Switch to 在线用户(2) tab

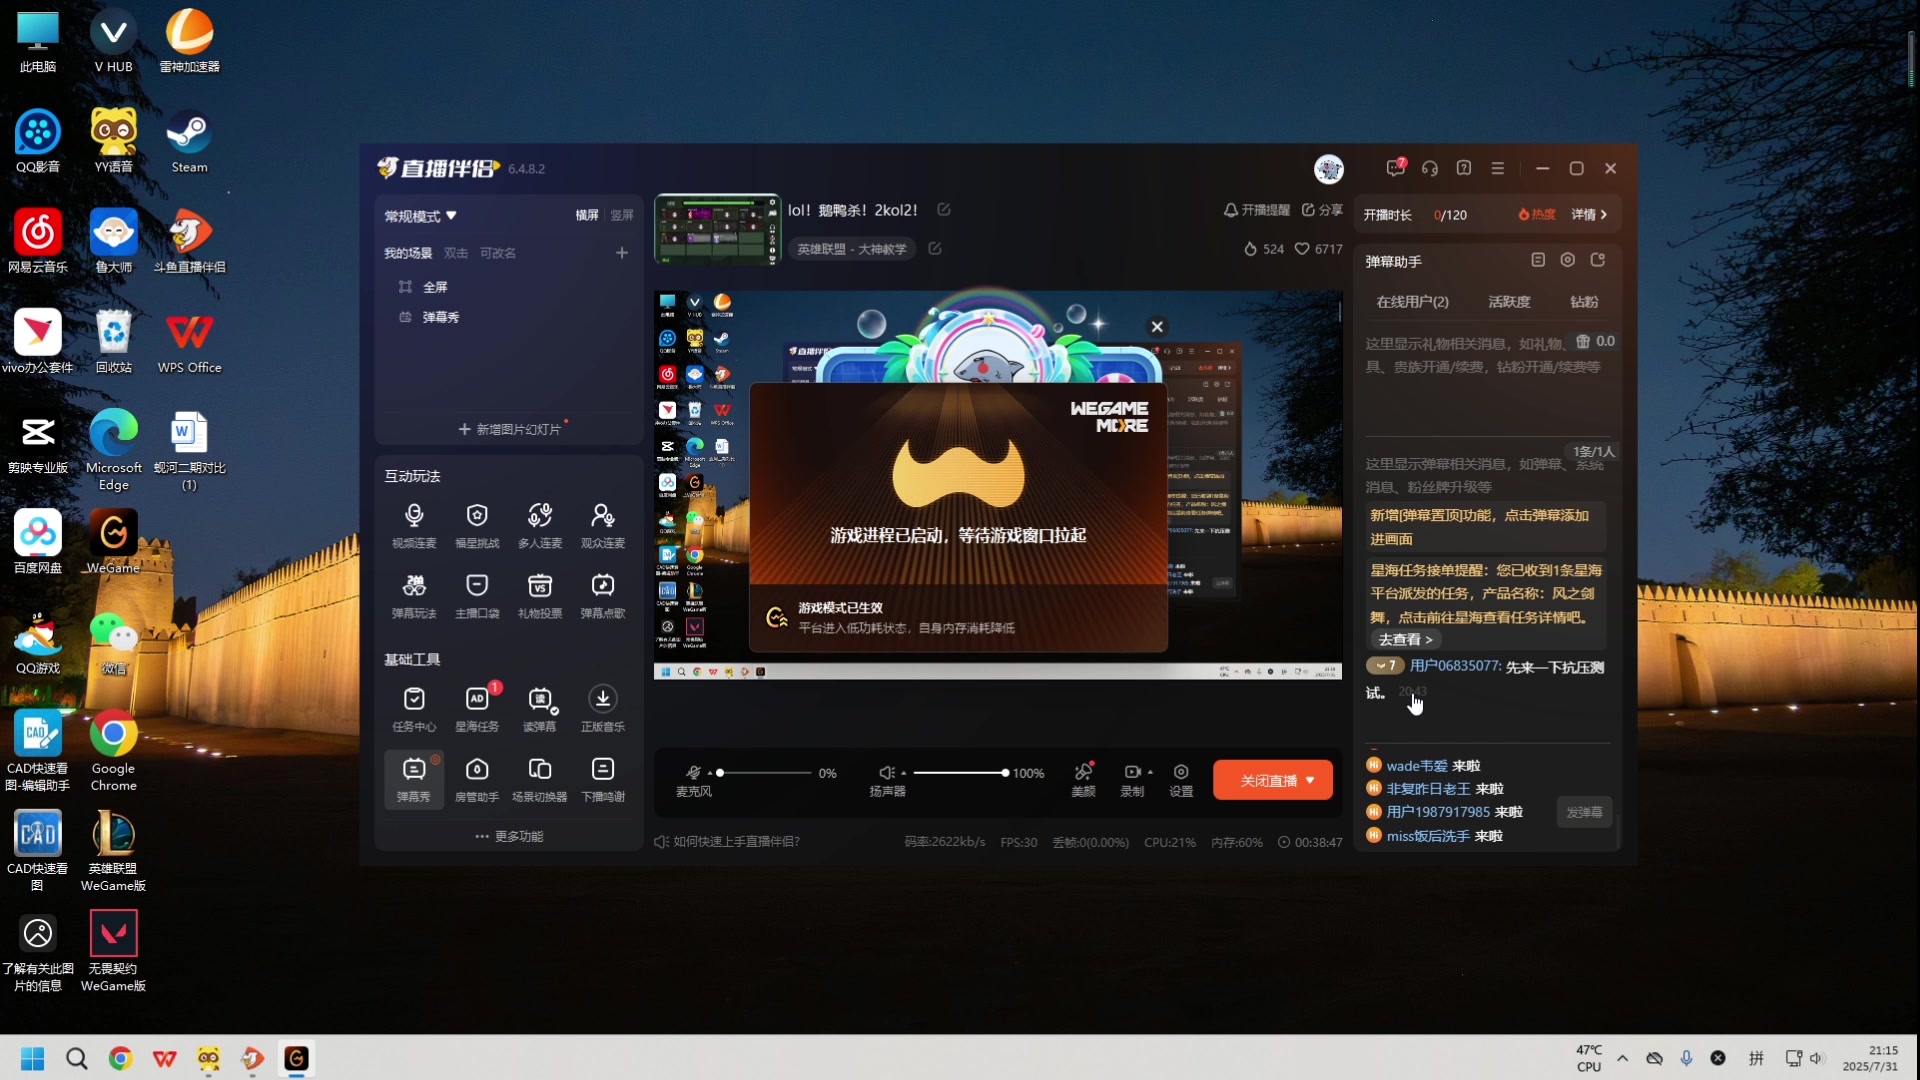1412,301
